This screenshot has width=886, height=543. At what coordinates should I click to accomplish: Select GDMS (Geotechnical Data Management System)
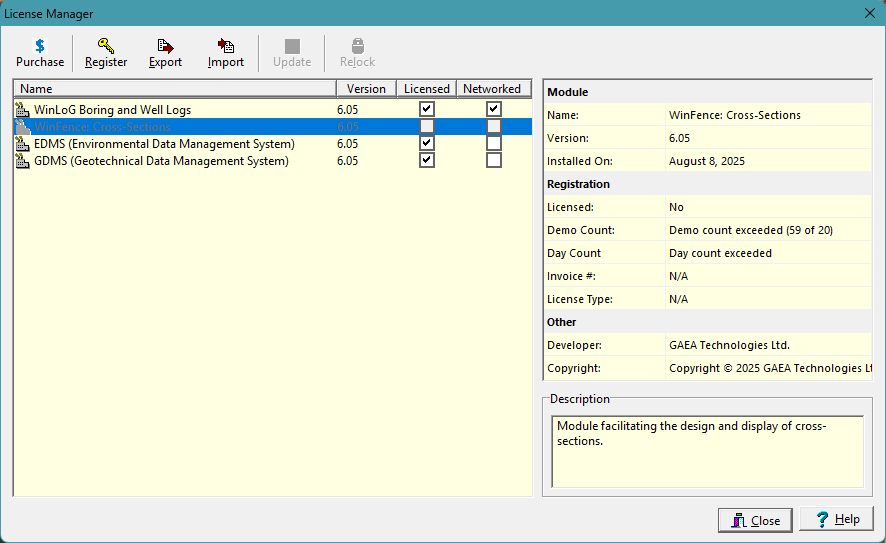pos(273,160)
